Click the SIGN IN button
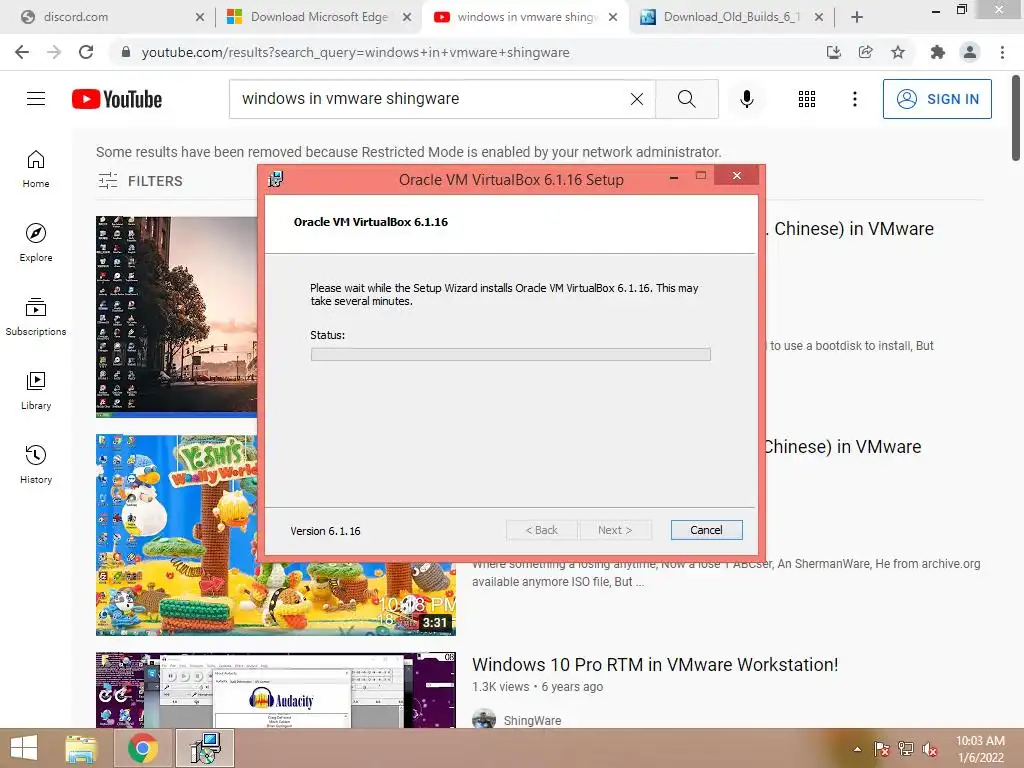The image size is (1024, 768). (x=937, y=99)
